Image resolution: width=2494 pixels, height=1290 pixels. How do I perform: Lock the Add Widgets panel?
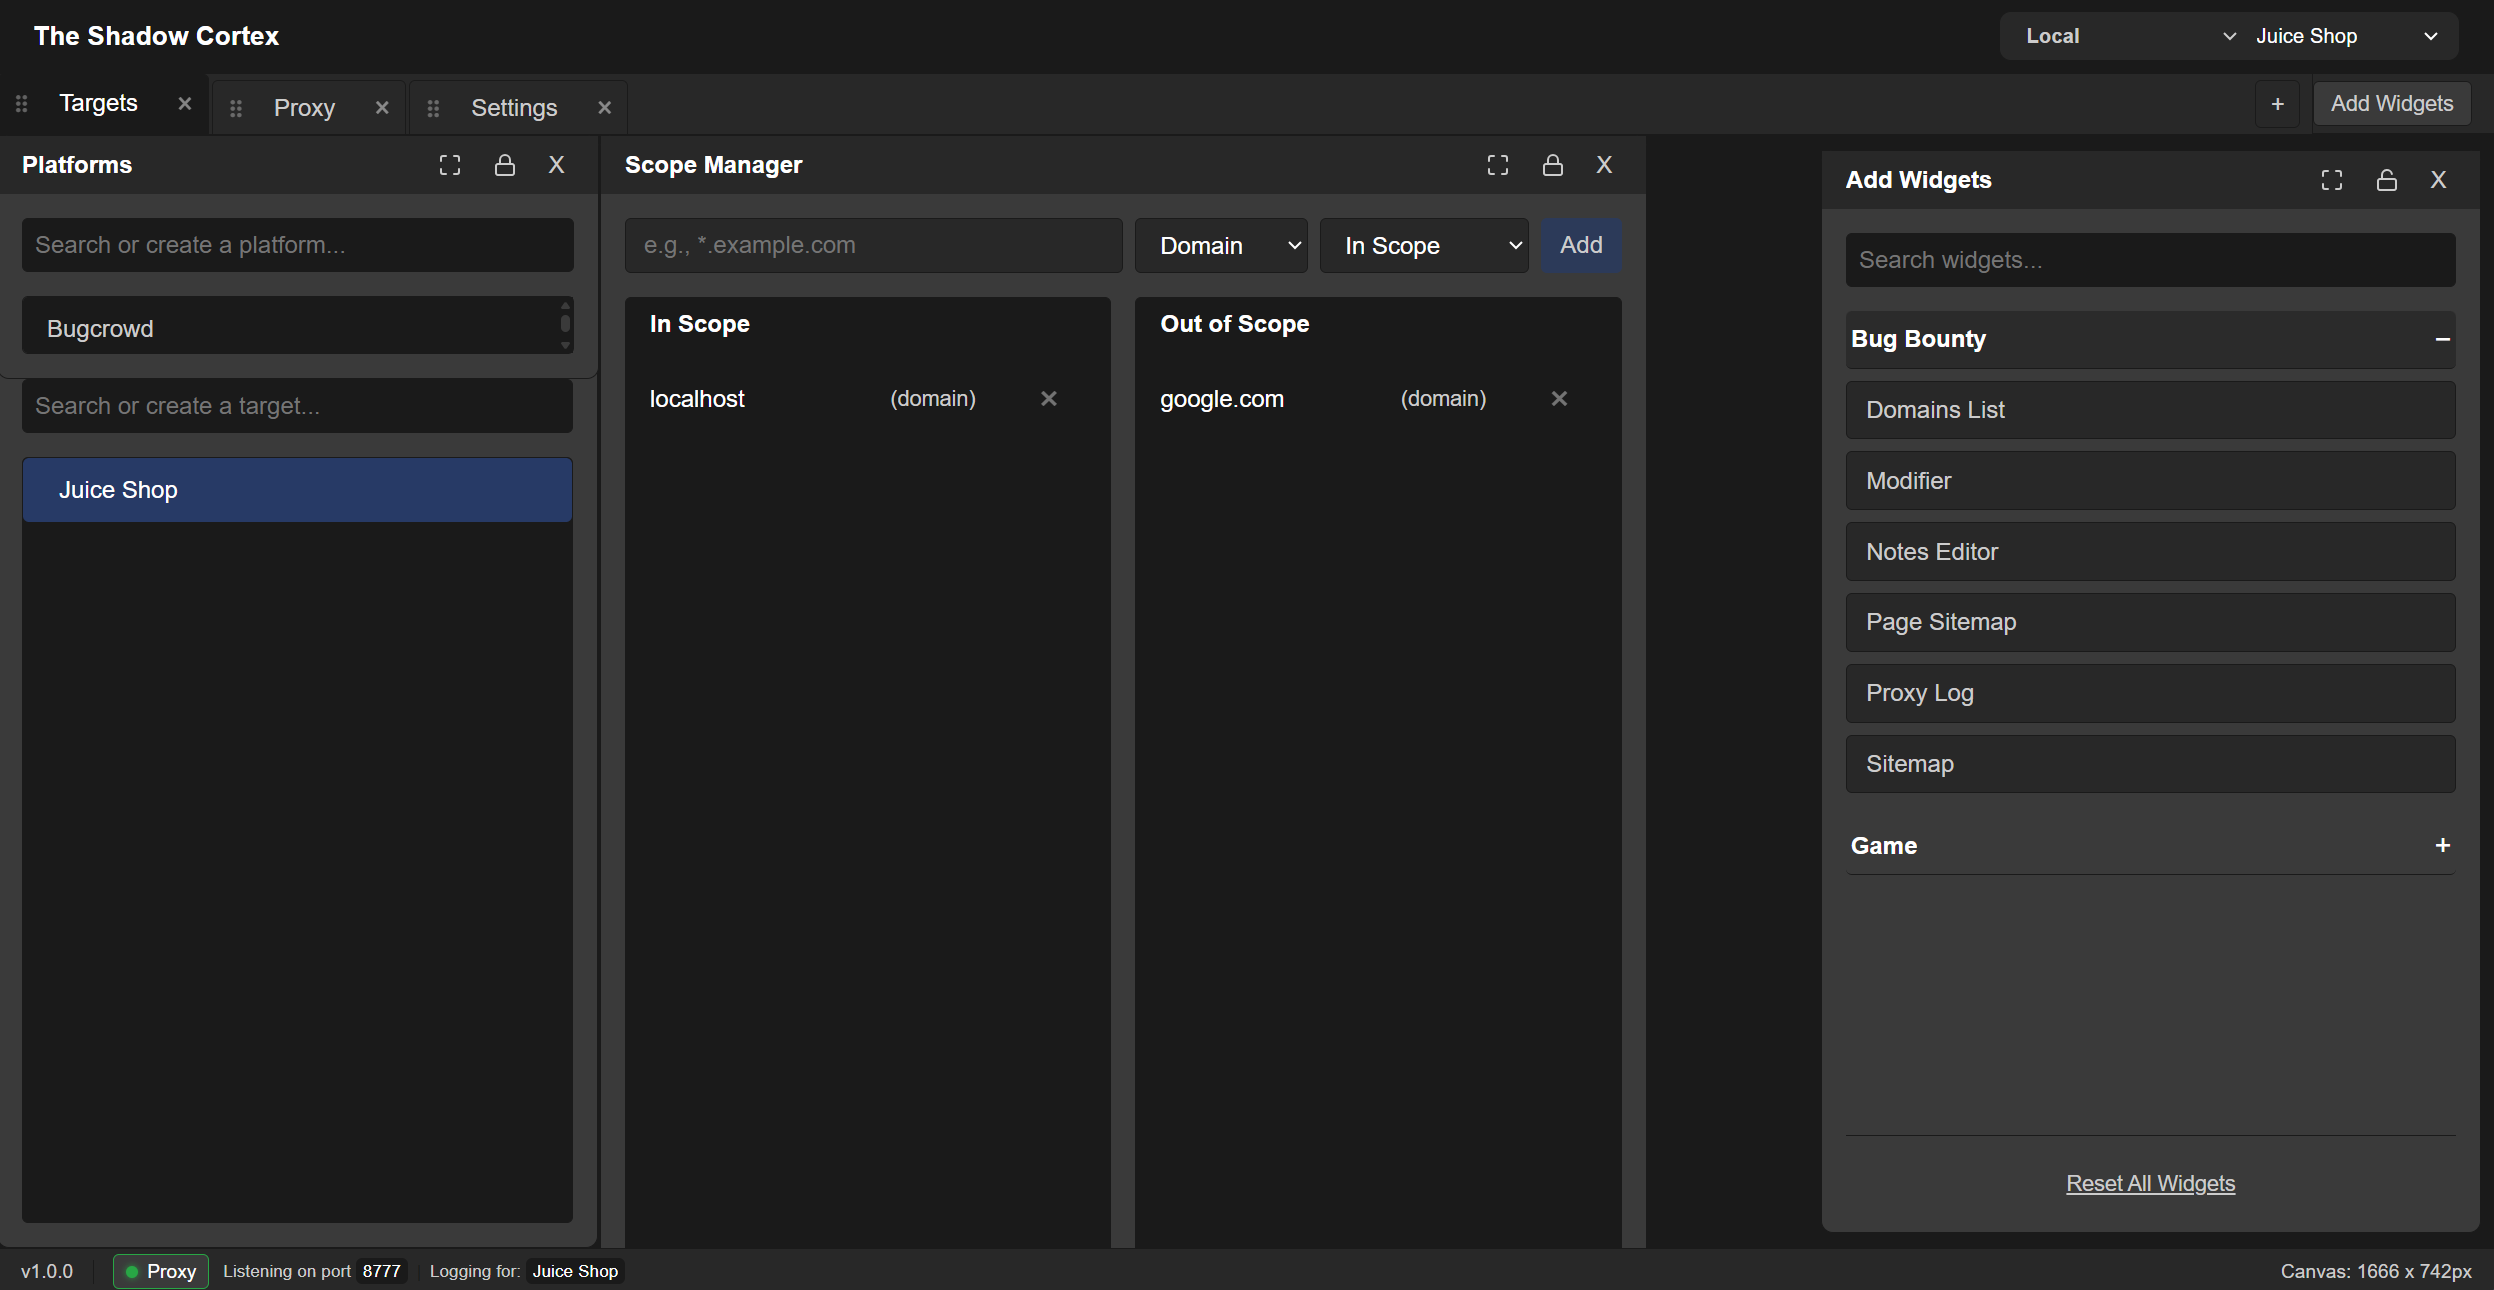point(2387,179)
